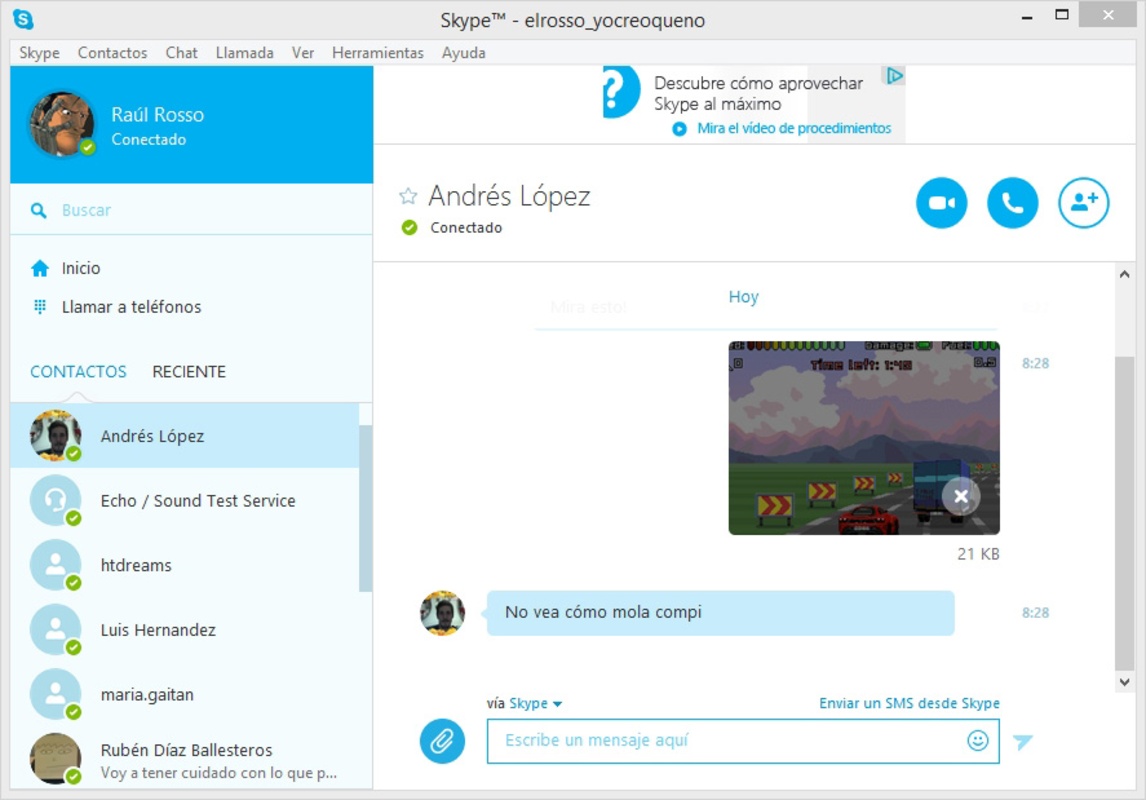Start a voice call with Andrés López

[x=1012, y=202]
